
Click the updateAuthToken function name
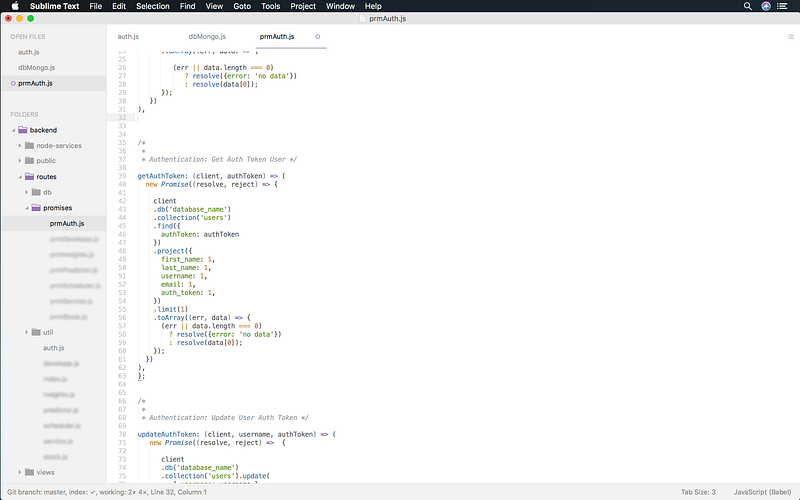click(x=167, y=435)
